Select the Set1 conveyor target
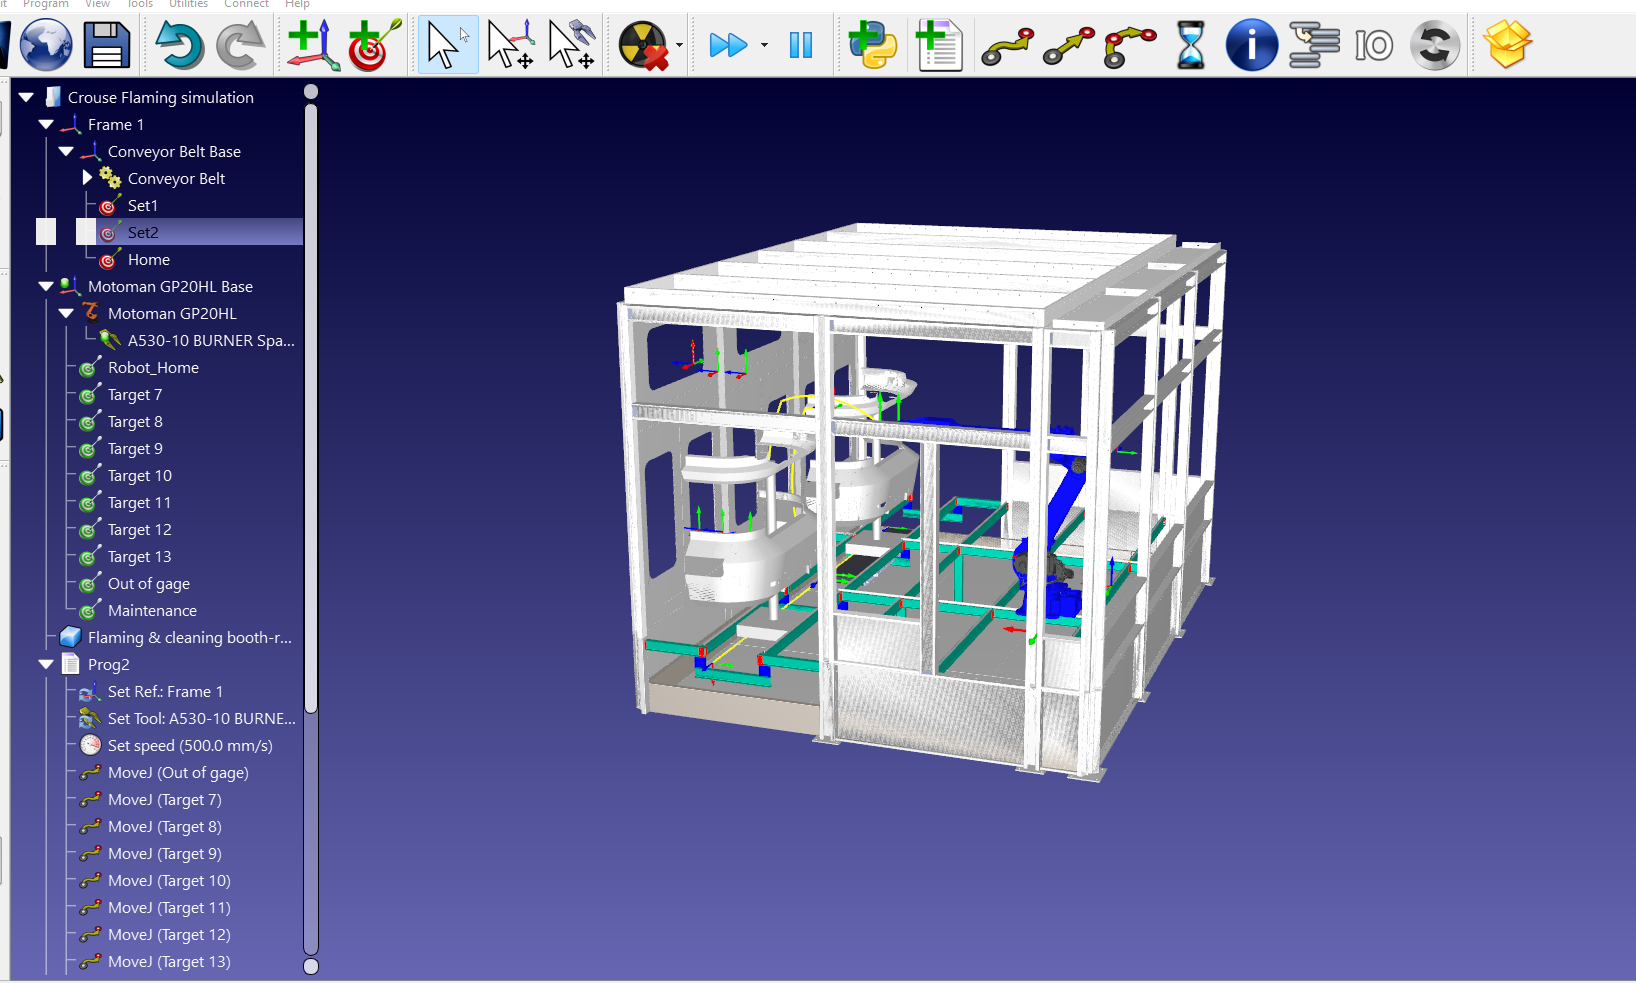Screen dimensions: 1636x983 pos(143,205)
